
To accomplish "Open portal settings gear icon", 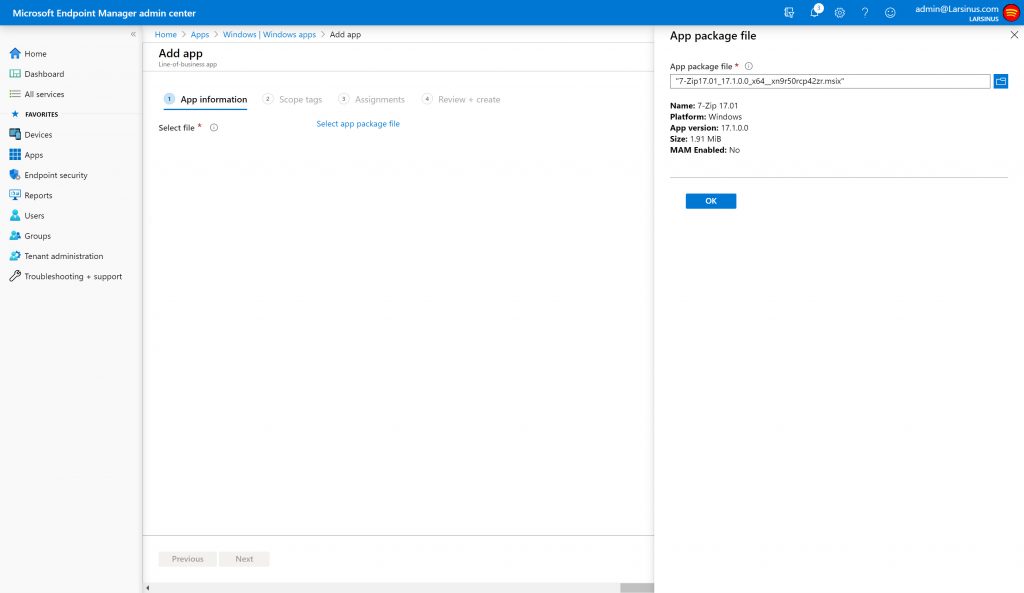I will pyautogui.click(x=840, y=12).
